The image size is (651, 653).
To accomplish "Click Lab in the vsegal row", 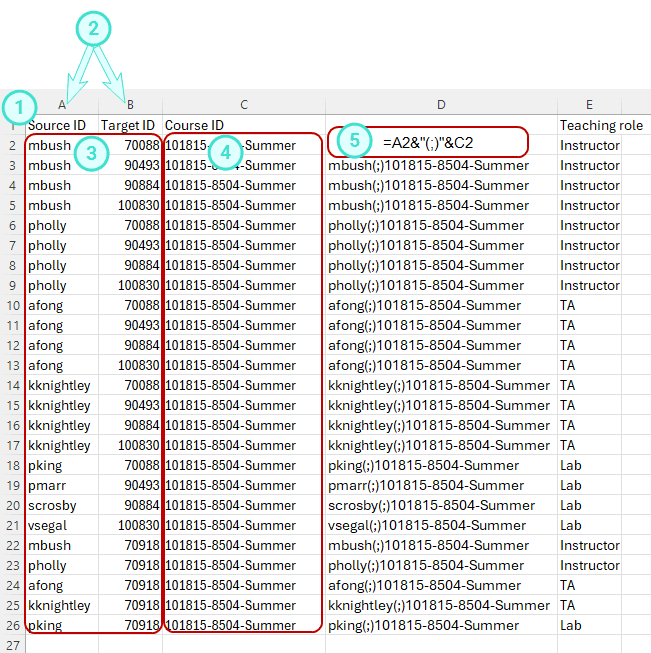I will 589,525.
